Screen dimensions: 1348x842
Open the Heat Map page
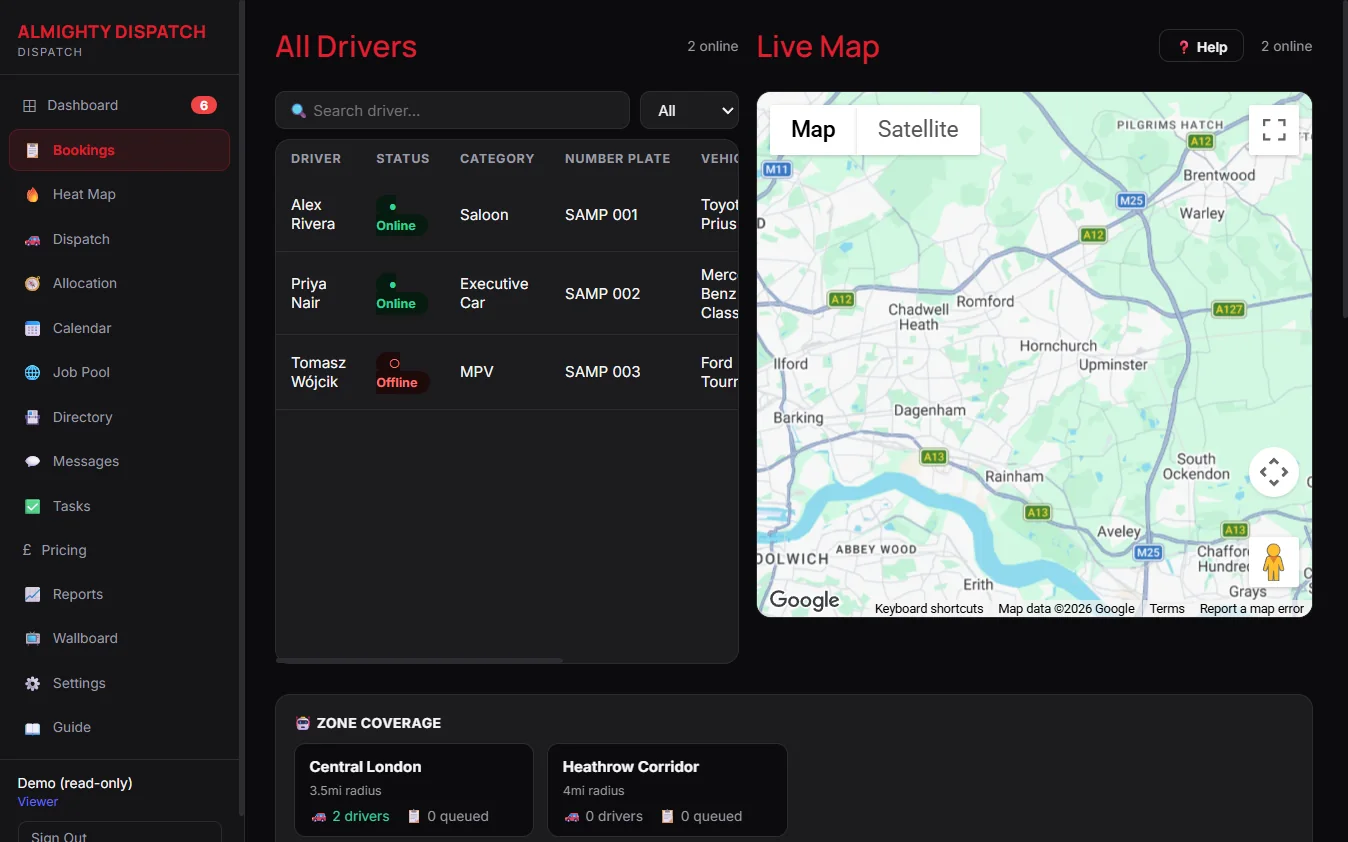pyautogui.click(x=119, y=195)
